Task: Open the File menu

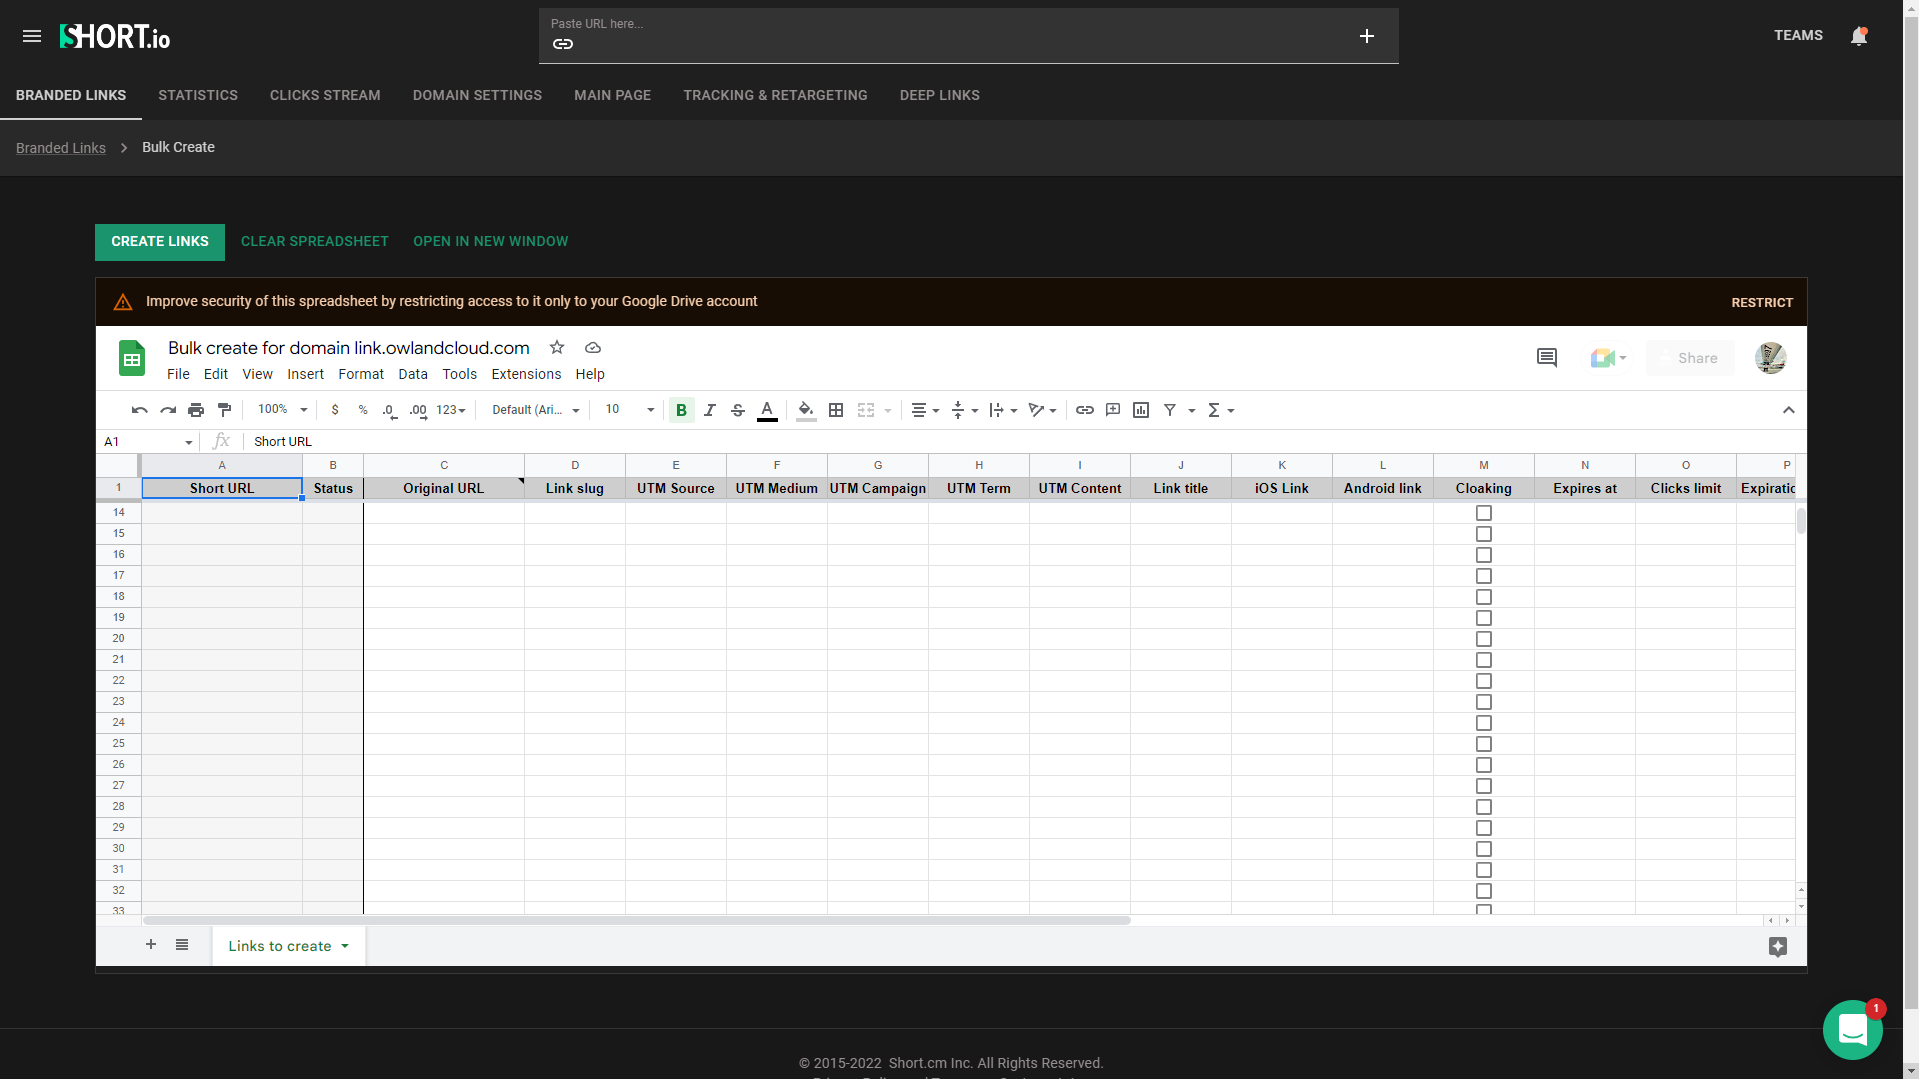Action: 178,374
